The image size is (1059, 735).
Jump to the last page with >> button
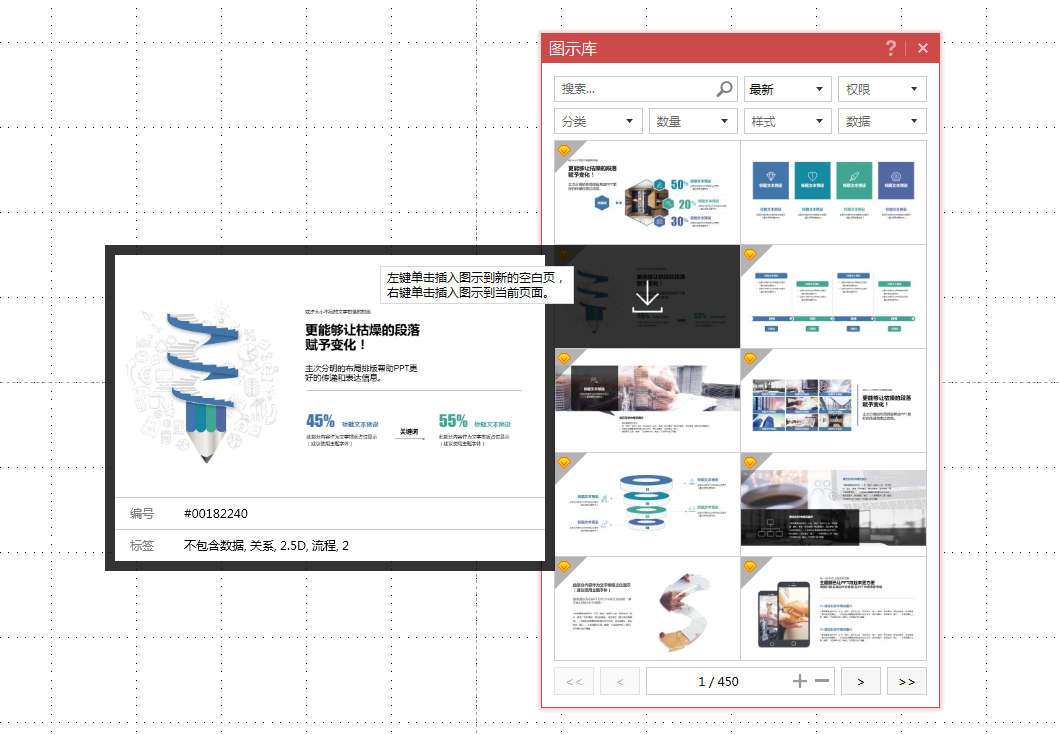point(906,681)
